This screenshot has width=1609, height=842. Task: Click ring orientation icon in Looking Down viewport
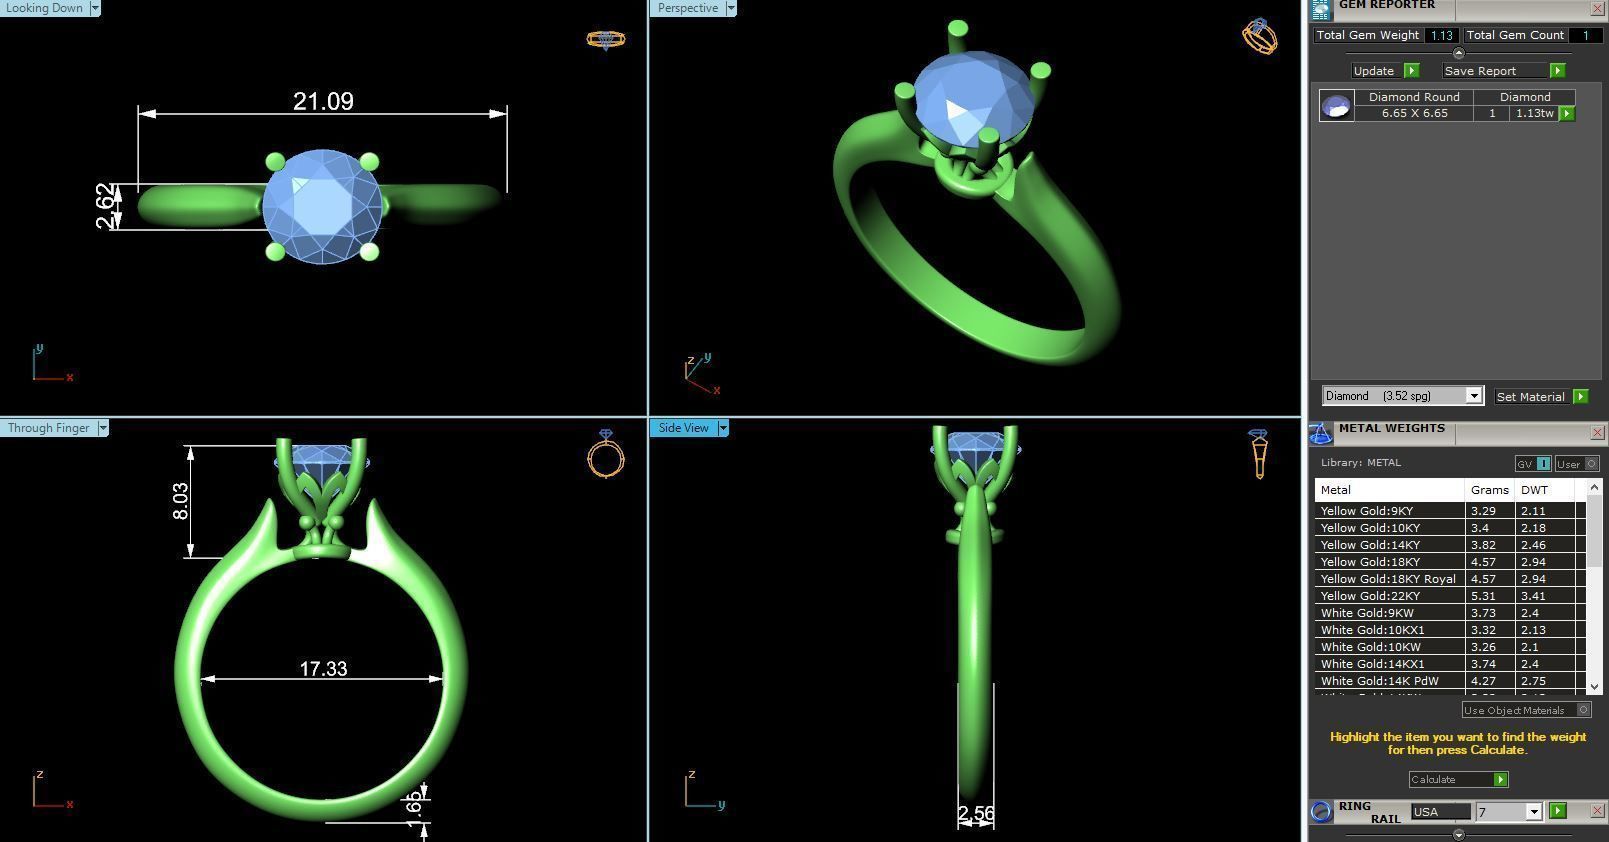(x=605, y=40)
